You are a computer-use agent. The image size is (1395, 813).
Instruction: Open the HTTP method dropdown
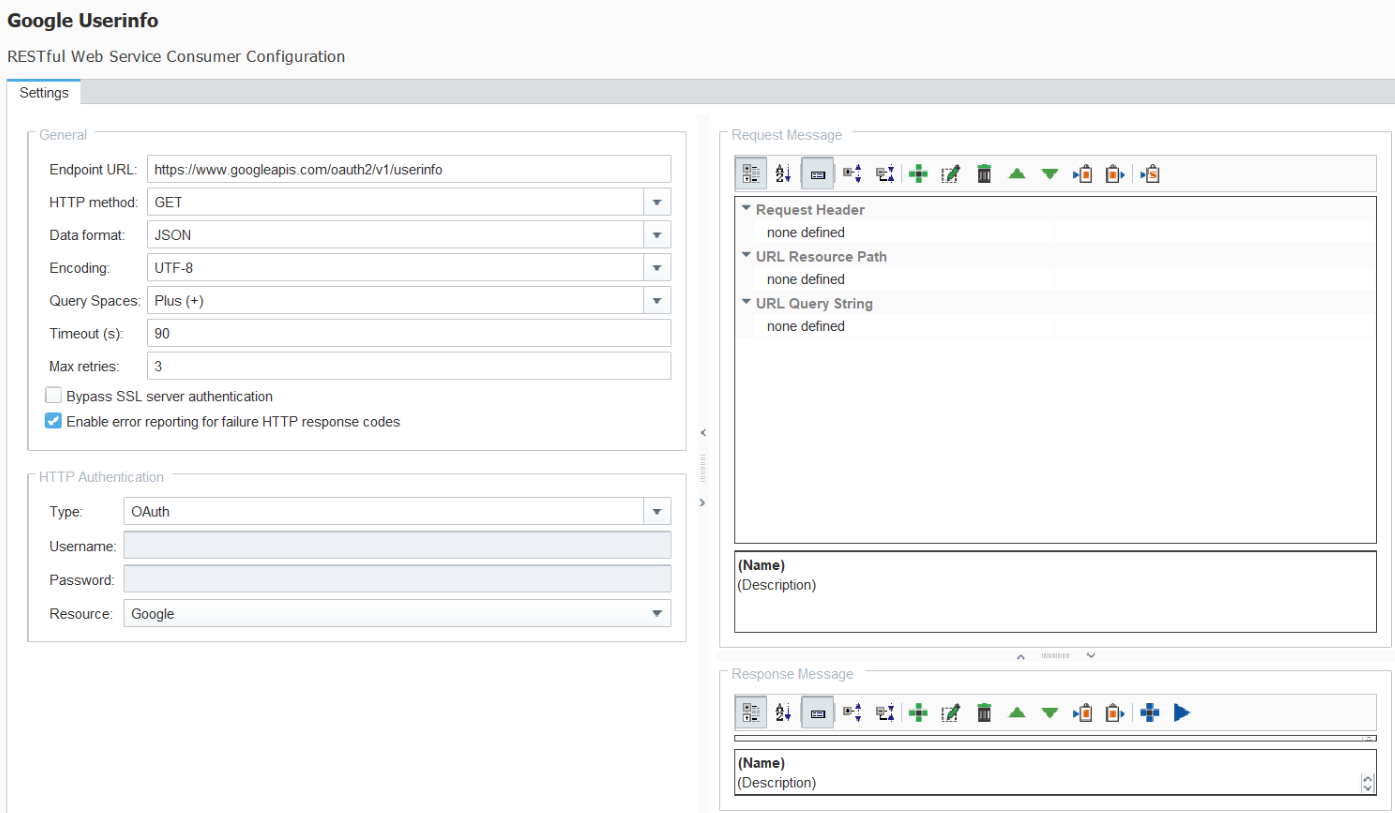pos(657,202)
